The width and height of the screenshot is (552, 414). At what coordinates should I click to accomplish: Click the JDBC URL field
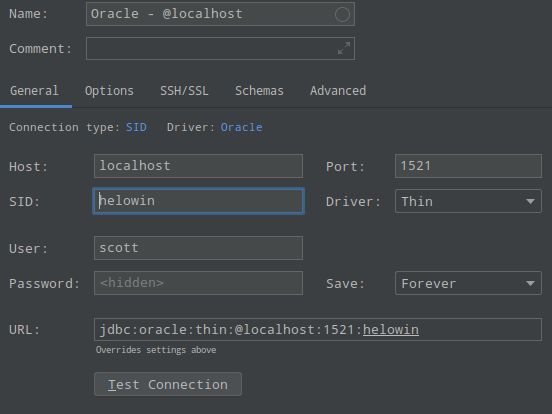click(318, 330)
